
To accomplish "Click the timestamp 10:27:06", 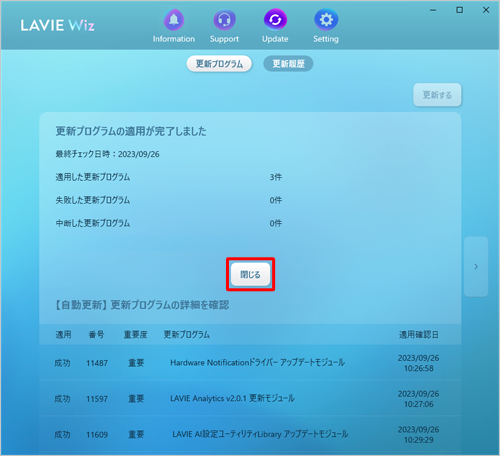I will pos(419,404).
